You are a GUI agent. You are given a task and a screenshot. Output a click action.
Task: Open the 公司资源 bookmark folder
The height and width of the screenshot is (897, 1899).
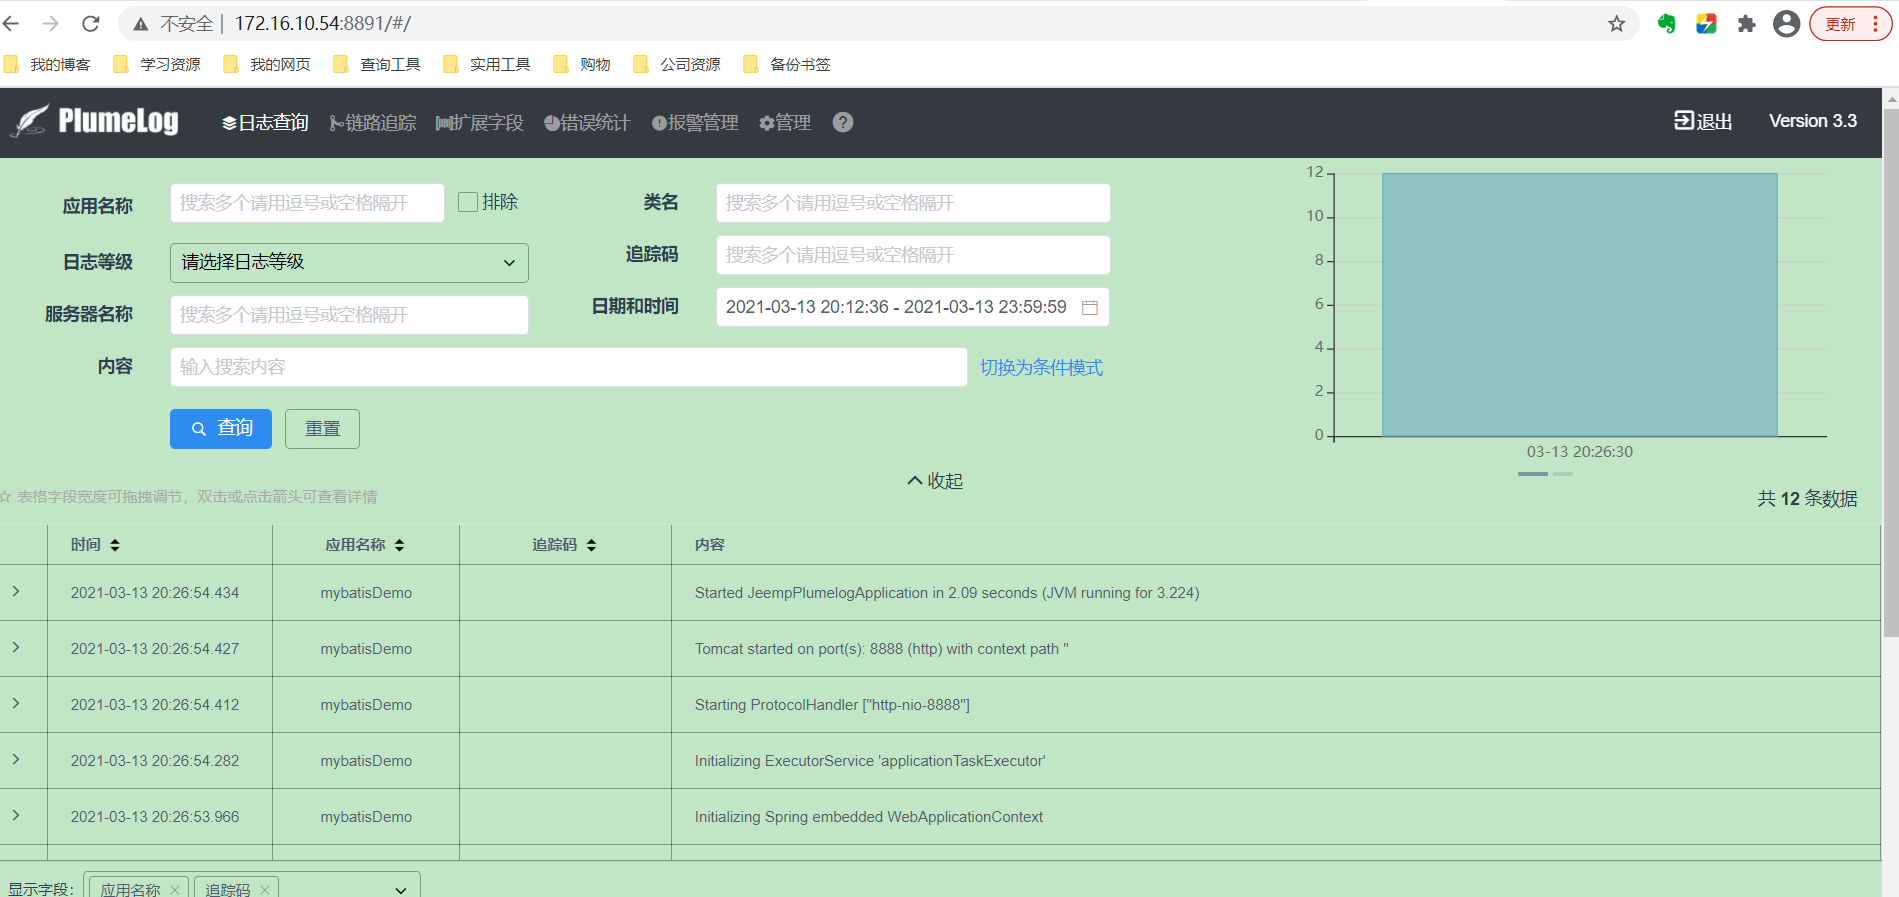point(678,64)
